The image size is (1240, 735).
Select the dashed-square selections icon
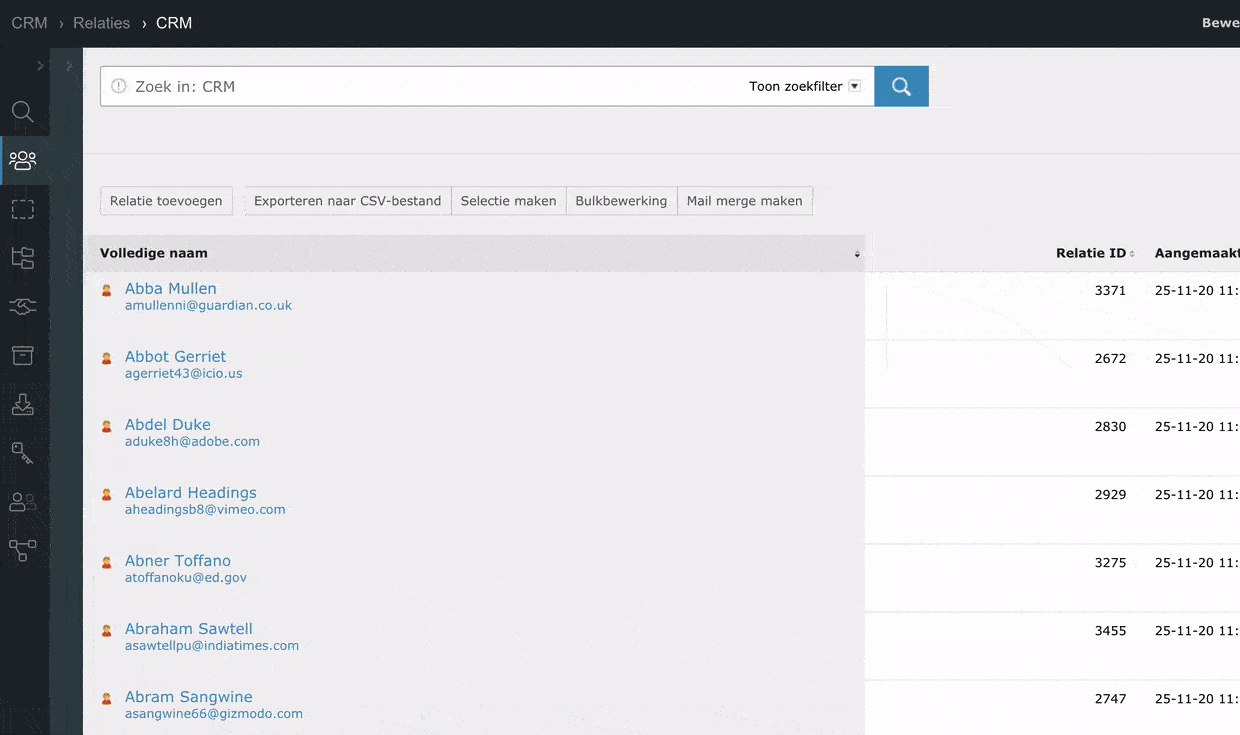coord(22,209)
